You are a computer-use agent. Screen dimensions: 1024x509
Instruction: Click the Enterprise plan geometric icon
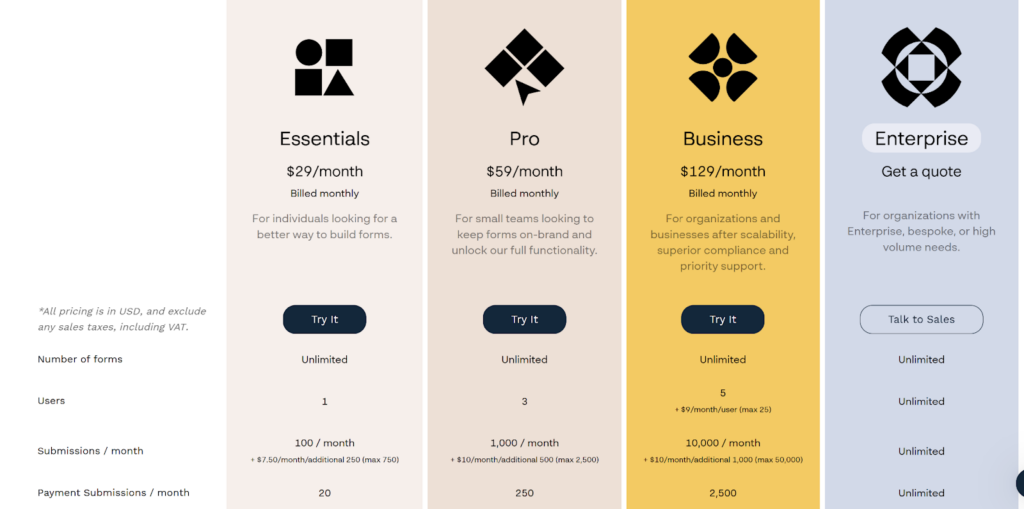(921, 67)
